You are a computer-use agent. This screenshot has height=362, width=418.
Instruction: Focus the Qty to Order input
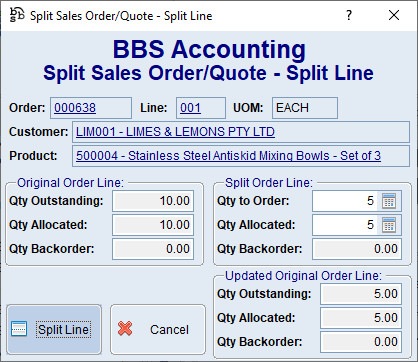point(345,201)
